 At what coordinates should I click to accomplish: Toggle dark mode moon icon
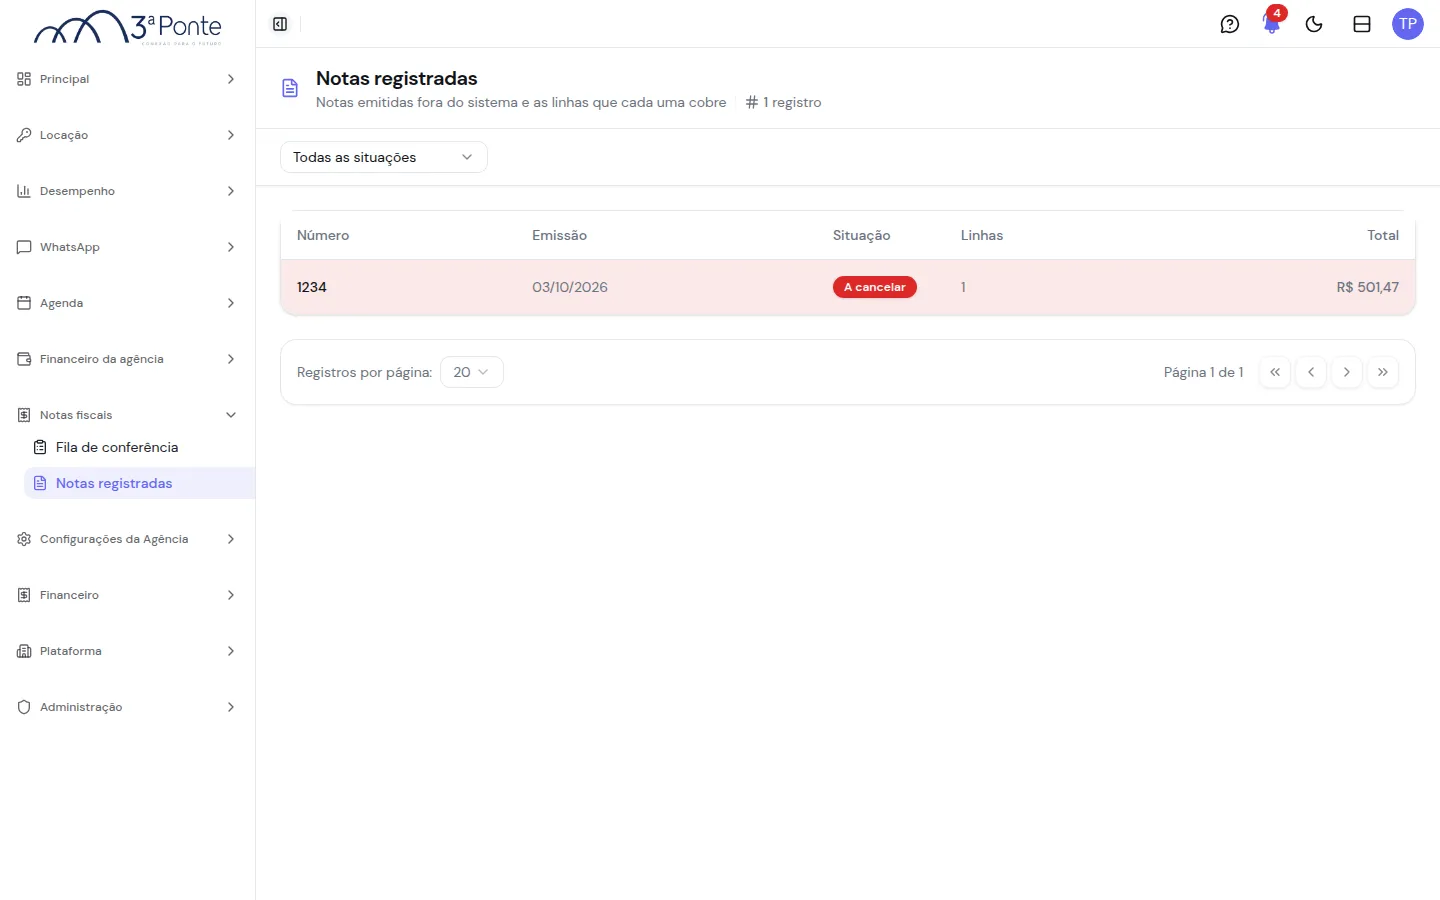tap(1314, 24)
